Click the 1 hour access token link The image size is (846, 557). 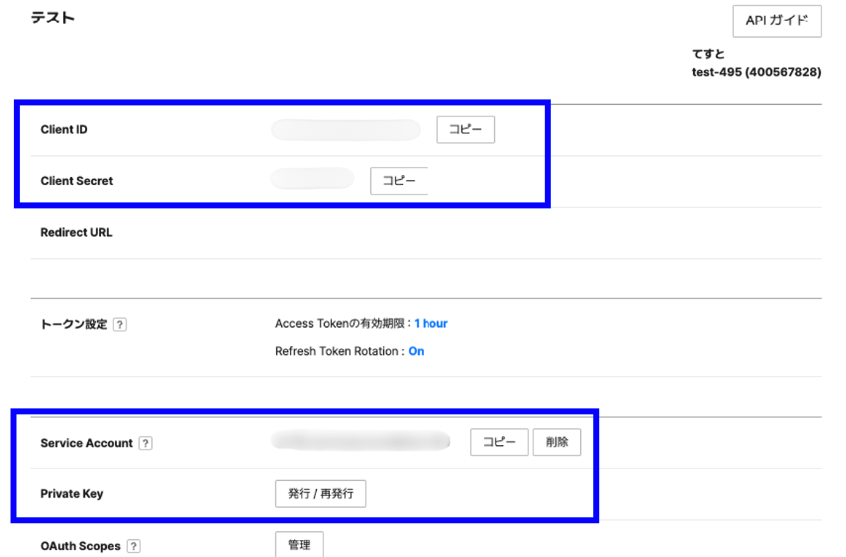(431, 324)
